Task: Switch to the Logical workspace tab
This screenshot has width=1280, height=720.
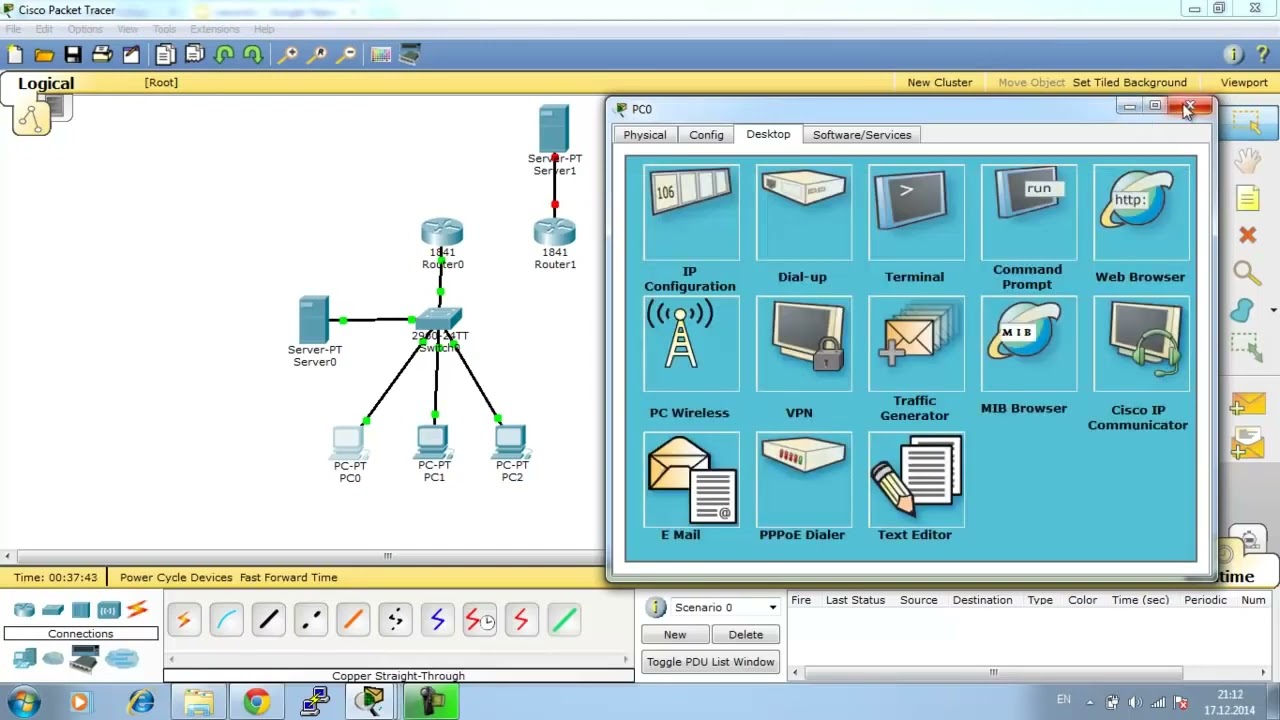Action: (x=46, y=84)
